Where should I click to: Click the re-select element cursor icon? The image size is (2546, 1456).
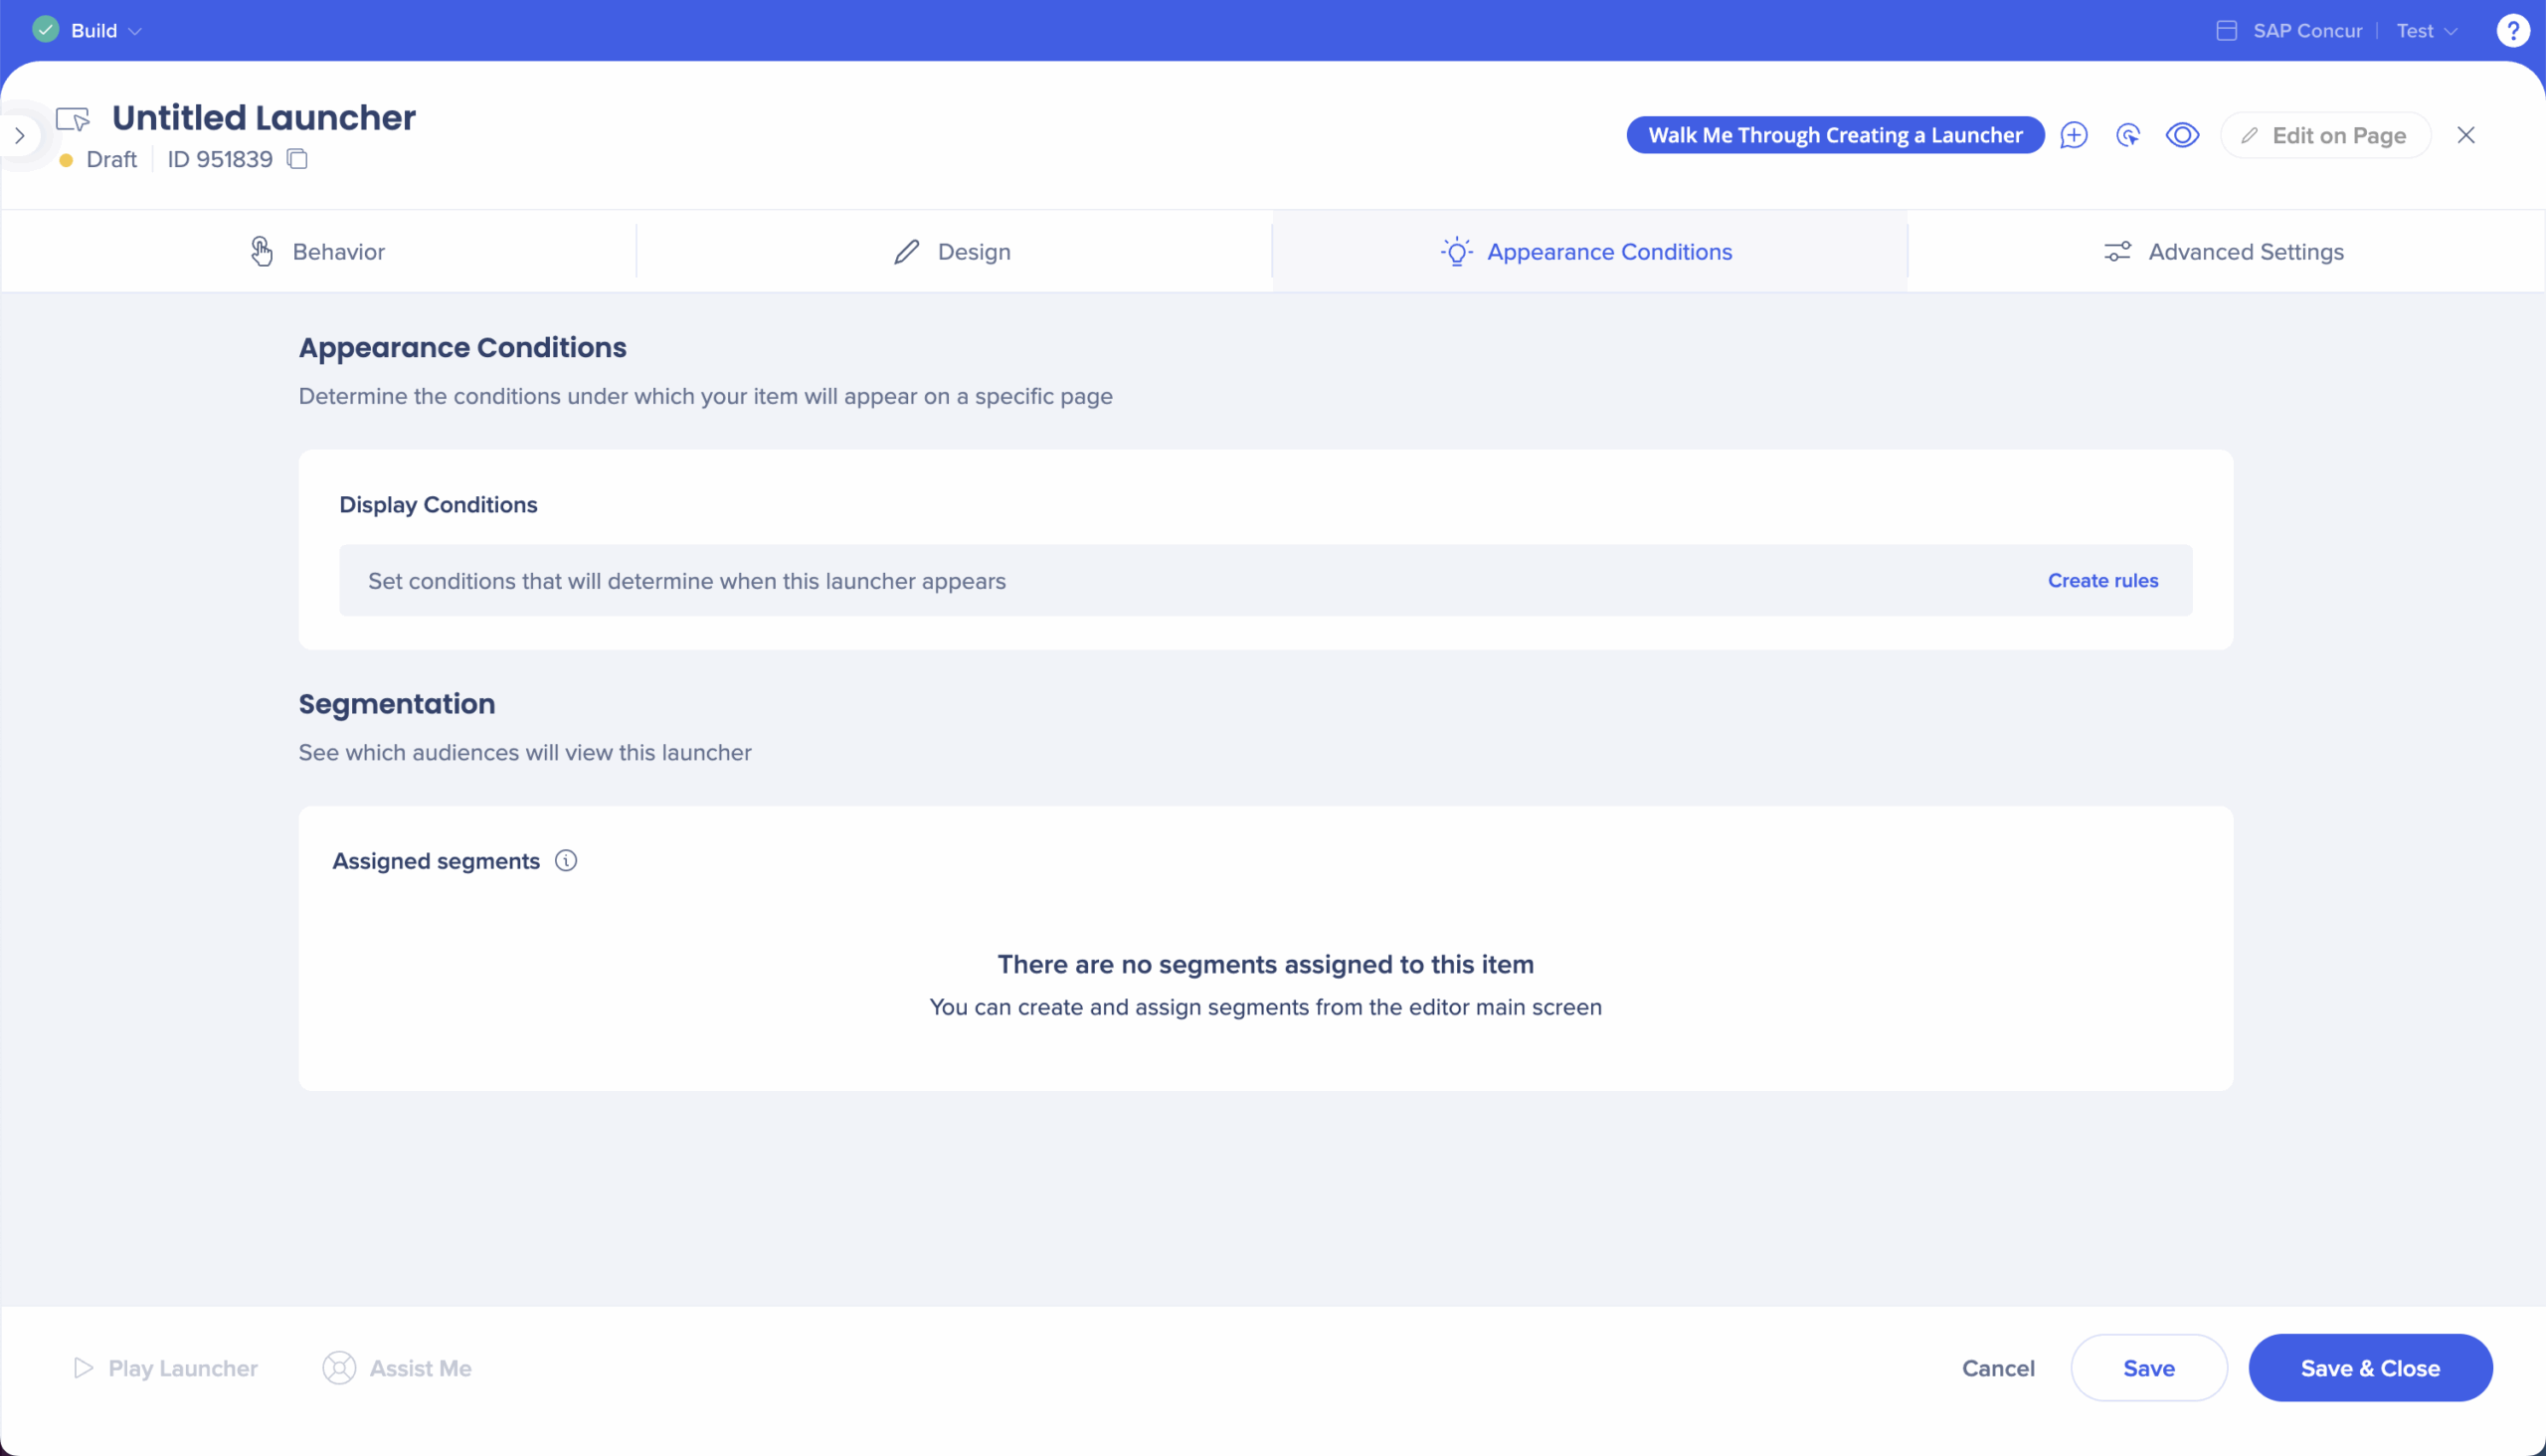coord(2128,135)
